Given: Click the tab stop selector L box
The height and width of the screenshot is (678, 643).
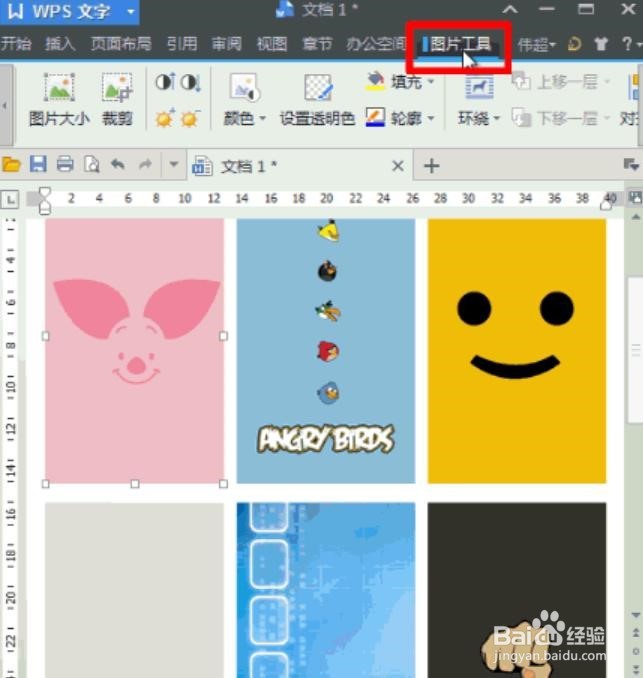Looking at the screenshot, I should (10, 199).
